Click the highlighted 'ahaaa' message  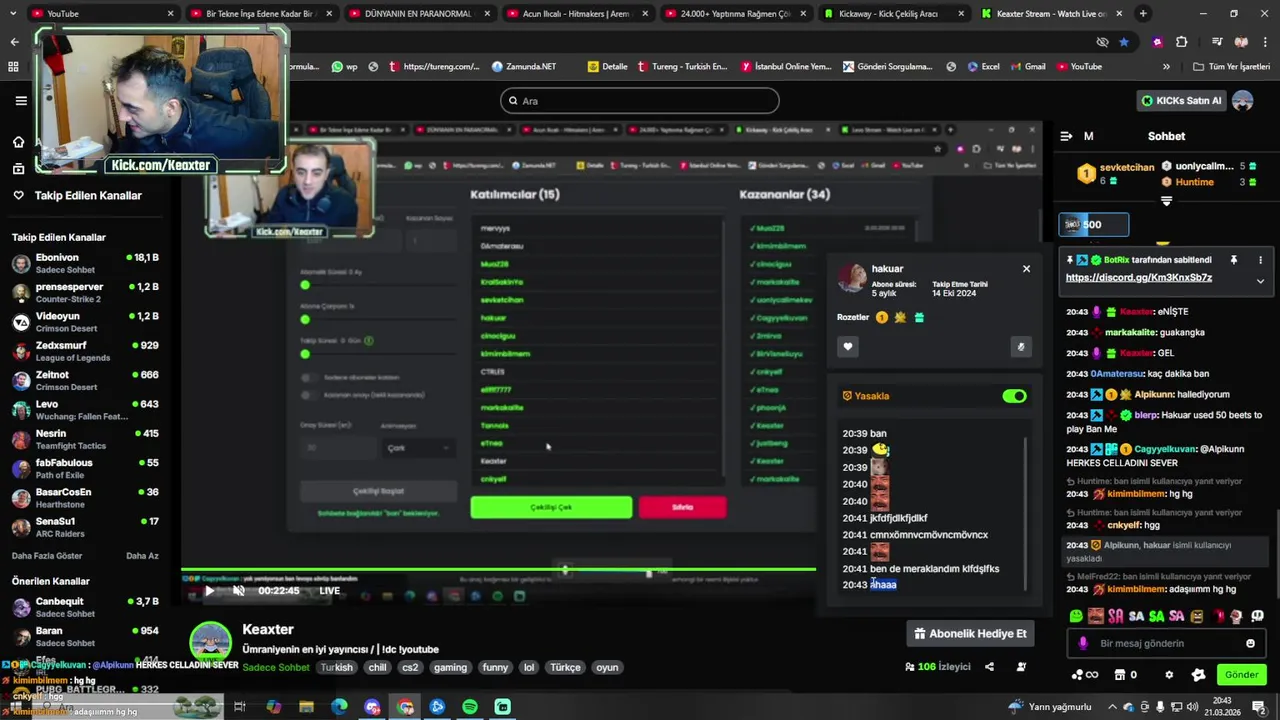(883, 585)
